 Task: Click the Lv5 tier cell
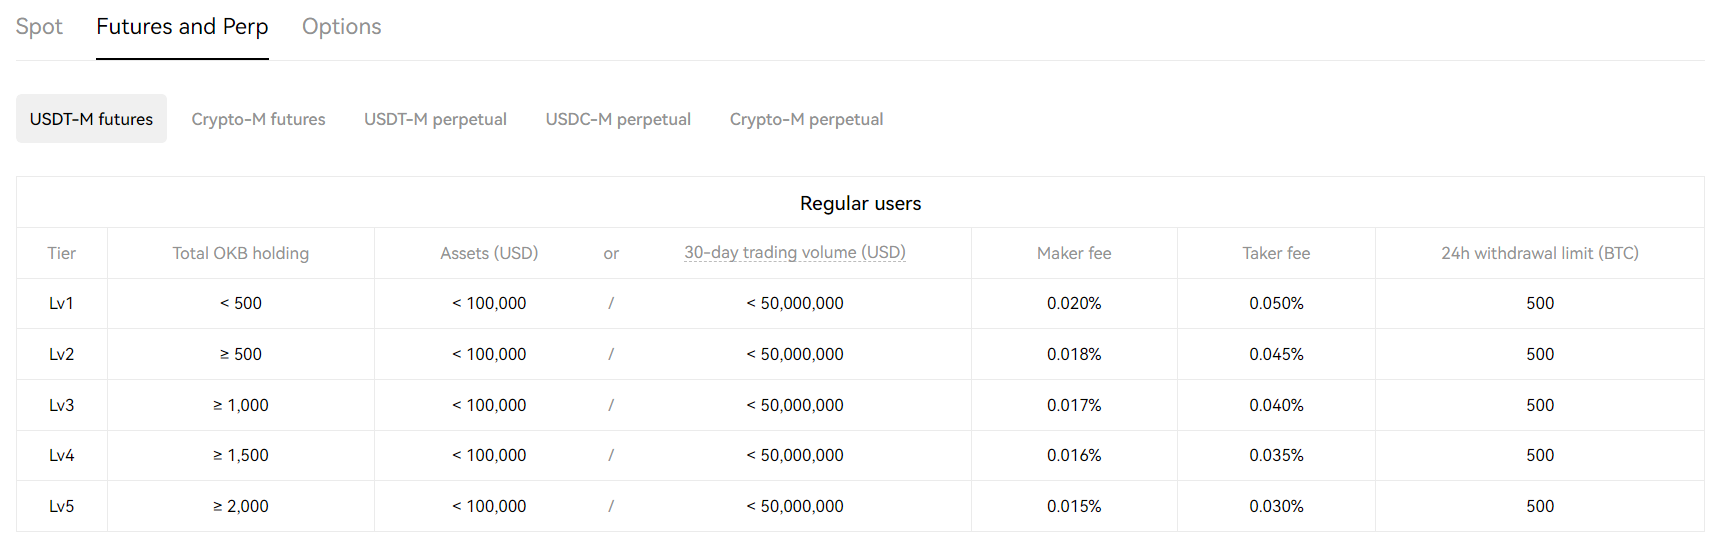(62, 506)
